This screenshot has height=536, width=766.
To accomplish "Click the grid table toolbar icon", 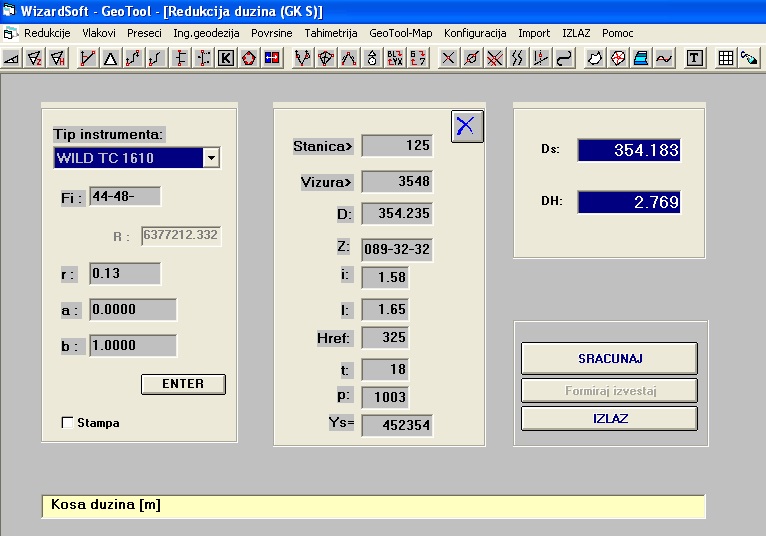I will (727, 59).
